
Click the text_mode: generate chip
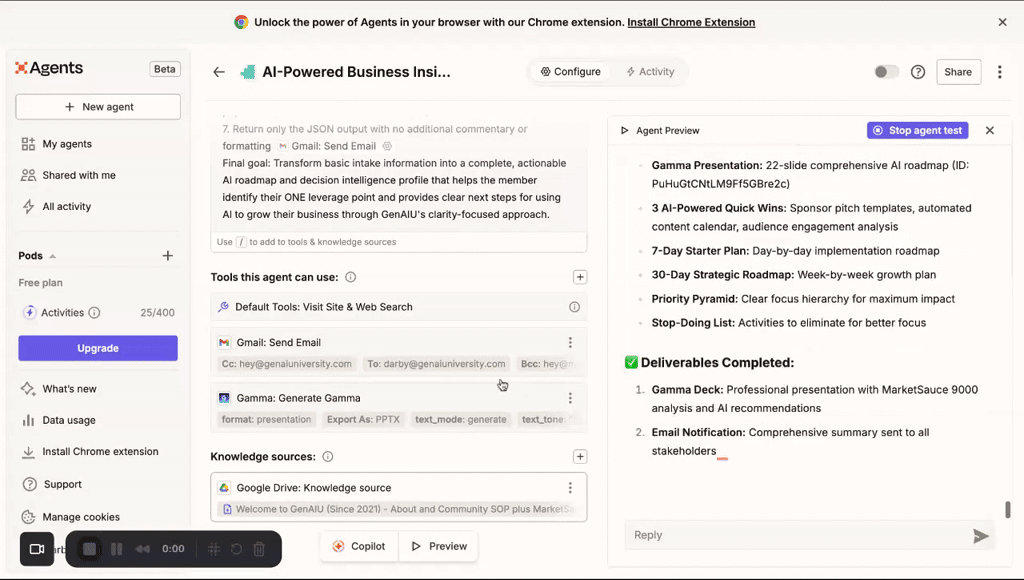pos(460,419)
